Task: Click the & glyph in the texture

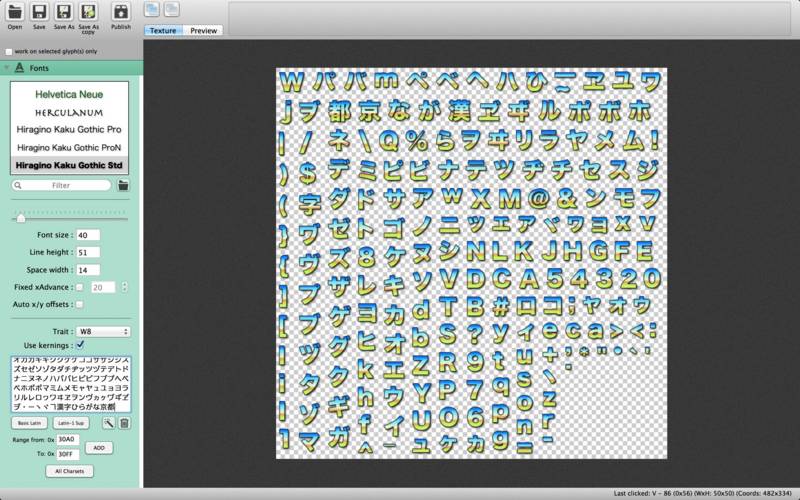Action: [566, 199]
